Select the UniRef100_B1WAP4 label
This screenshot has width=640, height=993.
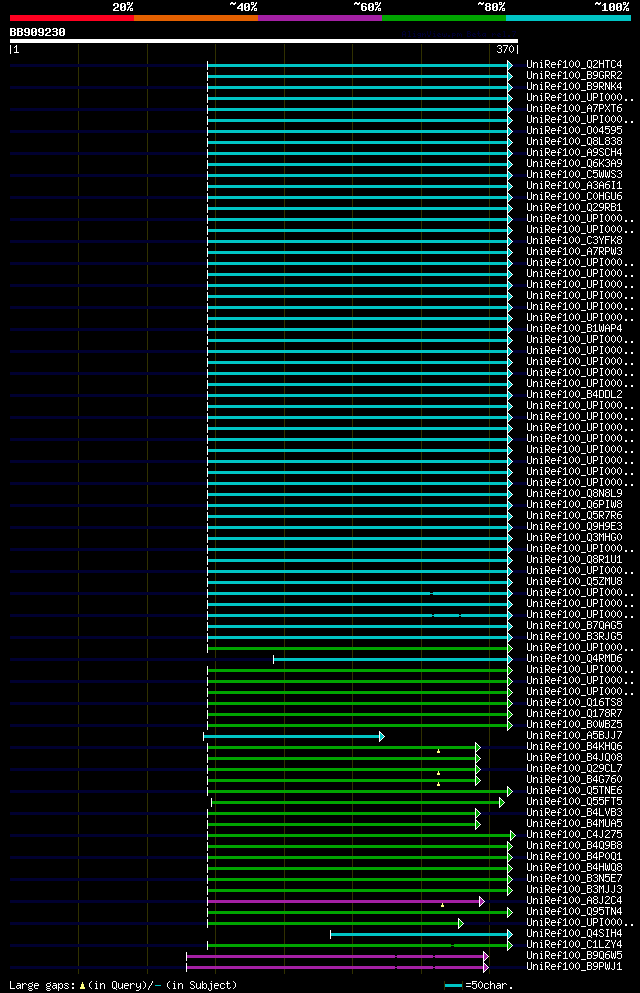point(574,329)
